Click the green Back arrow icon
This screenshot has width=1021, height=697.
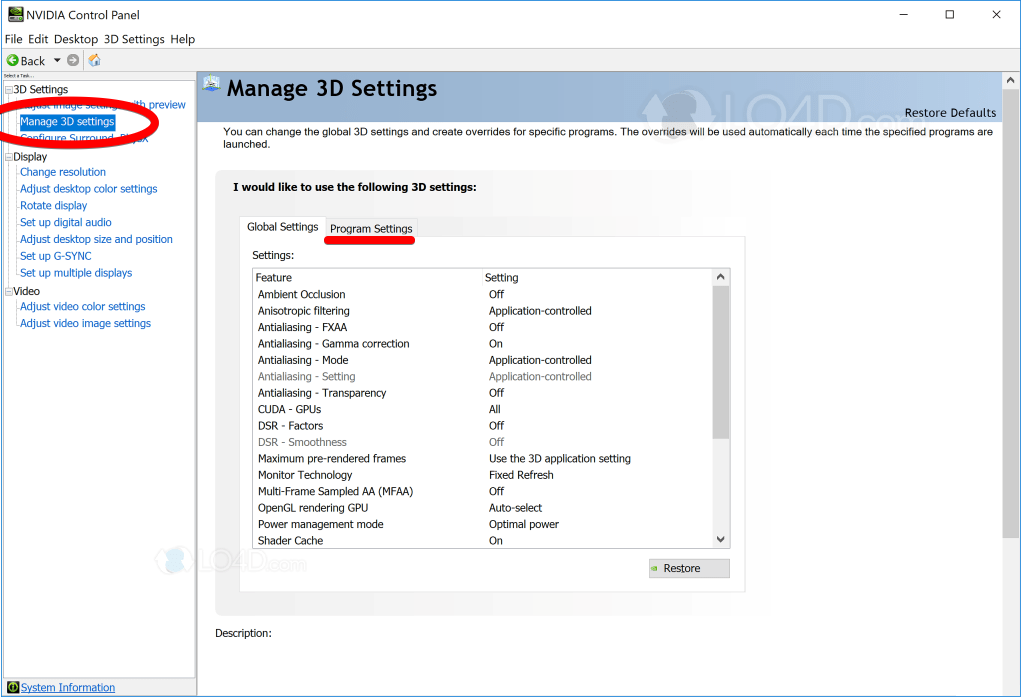click(12, 61)
